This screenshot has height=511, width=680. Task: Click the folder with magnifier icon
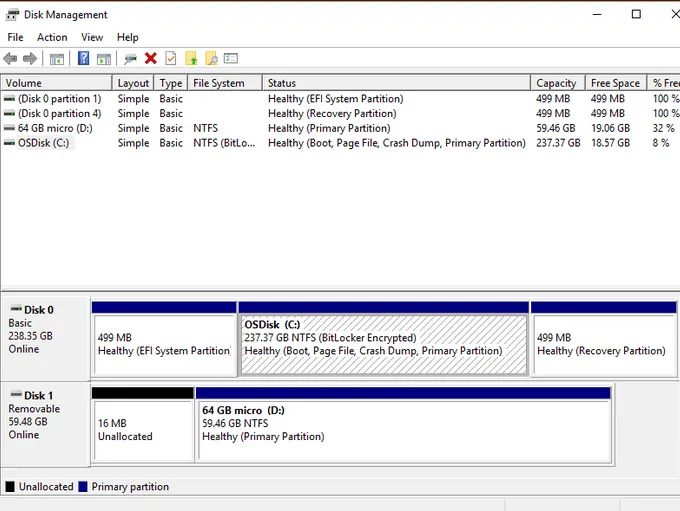point(211,59)
